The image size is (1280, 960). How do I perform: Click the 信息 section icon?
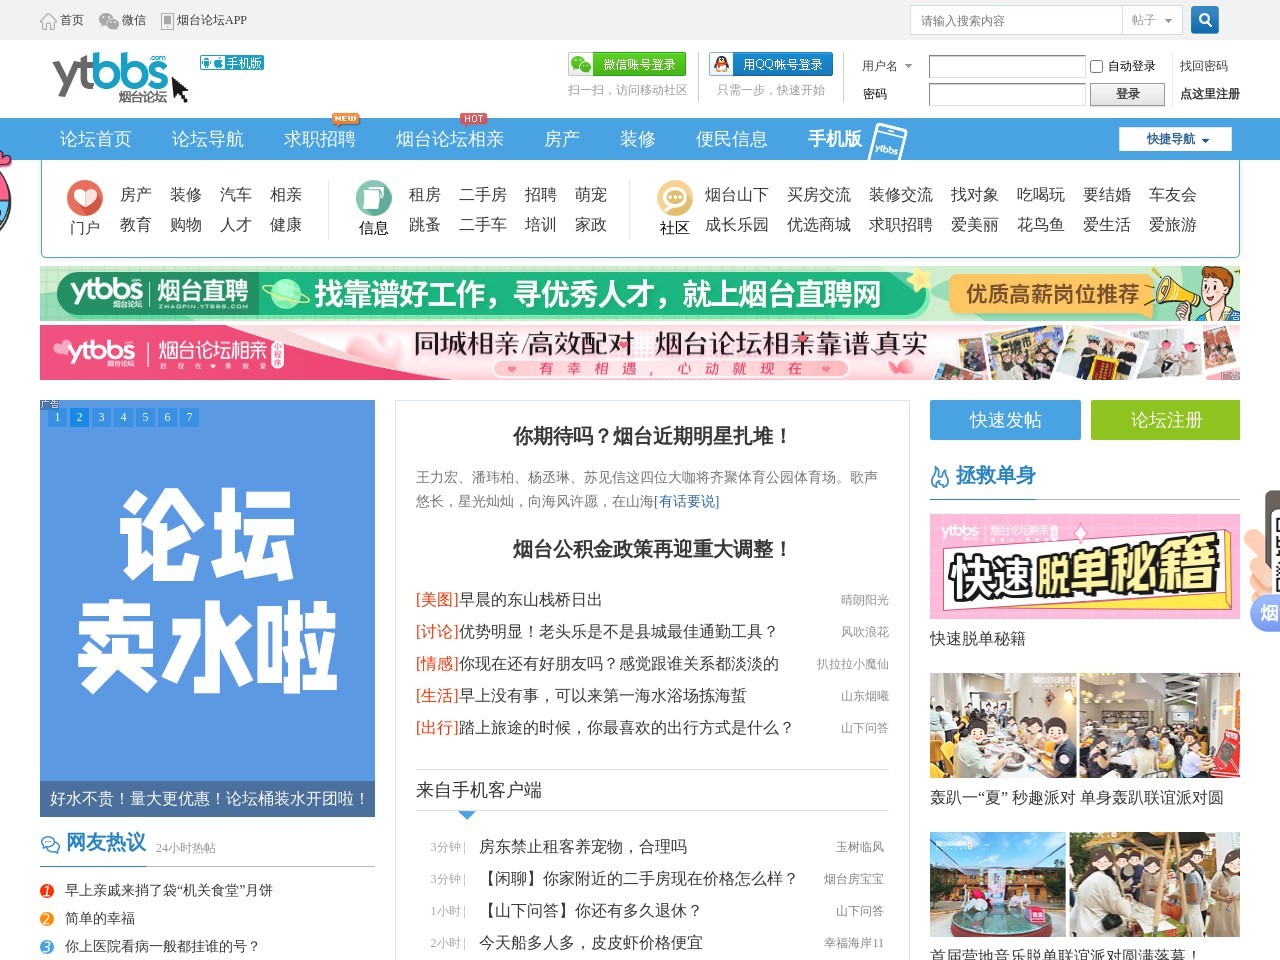(373, 198)
